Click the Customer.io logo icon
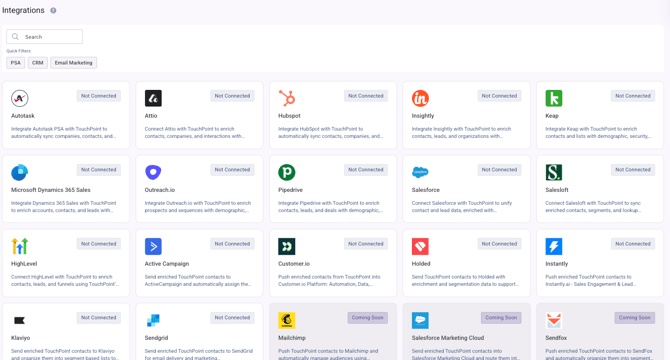The height and width of the screenshot is (360, 670). click(x=287, y=246)
